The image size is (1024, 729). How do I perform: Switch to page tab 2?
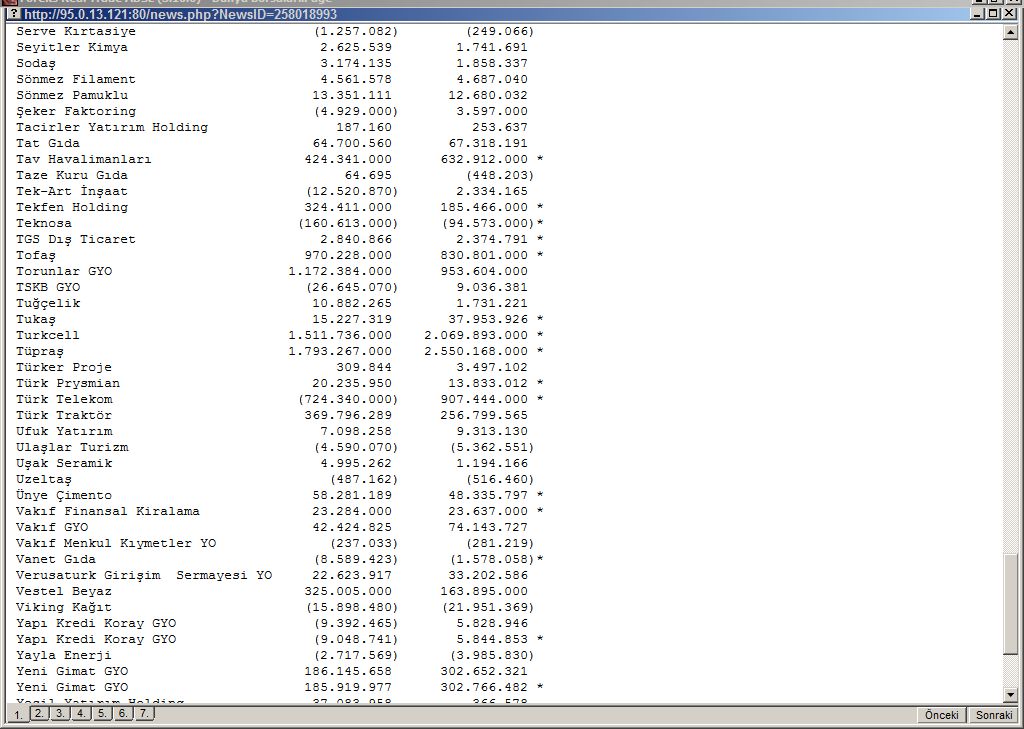(x=39, y=713)
